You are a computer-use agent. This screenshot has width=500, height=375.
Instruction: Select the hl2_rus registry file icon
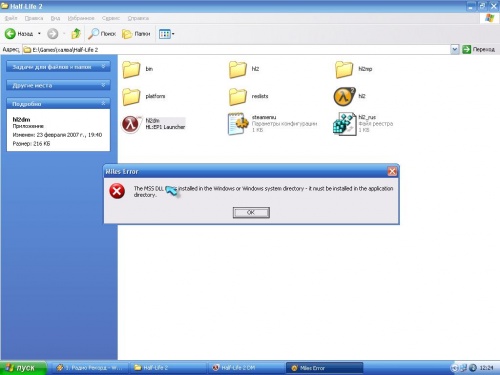pyautogui.click(x=344, y=124)
